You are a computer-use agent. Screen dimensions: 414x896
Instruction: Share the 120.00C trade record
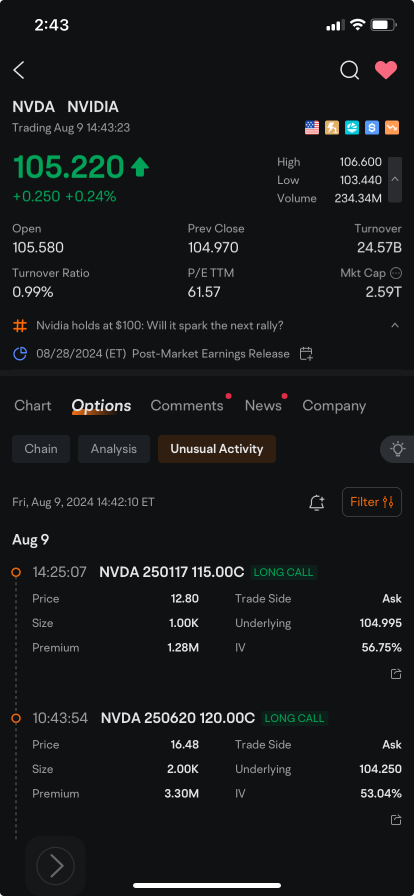(396, 820)
